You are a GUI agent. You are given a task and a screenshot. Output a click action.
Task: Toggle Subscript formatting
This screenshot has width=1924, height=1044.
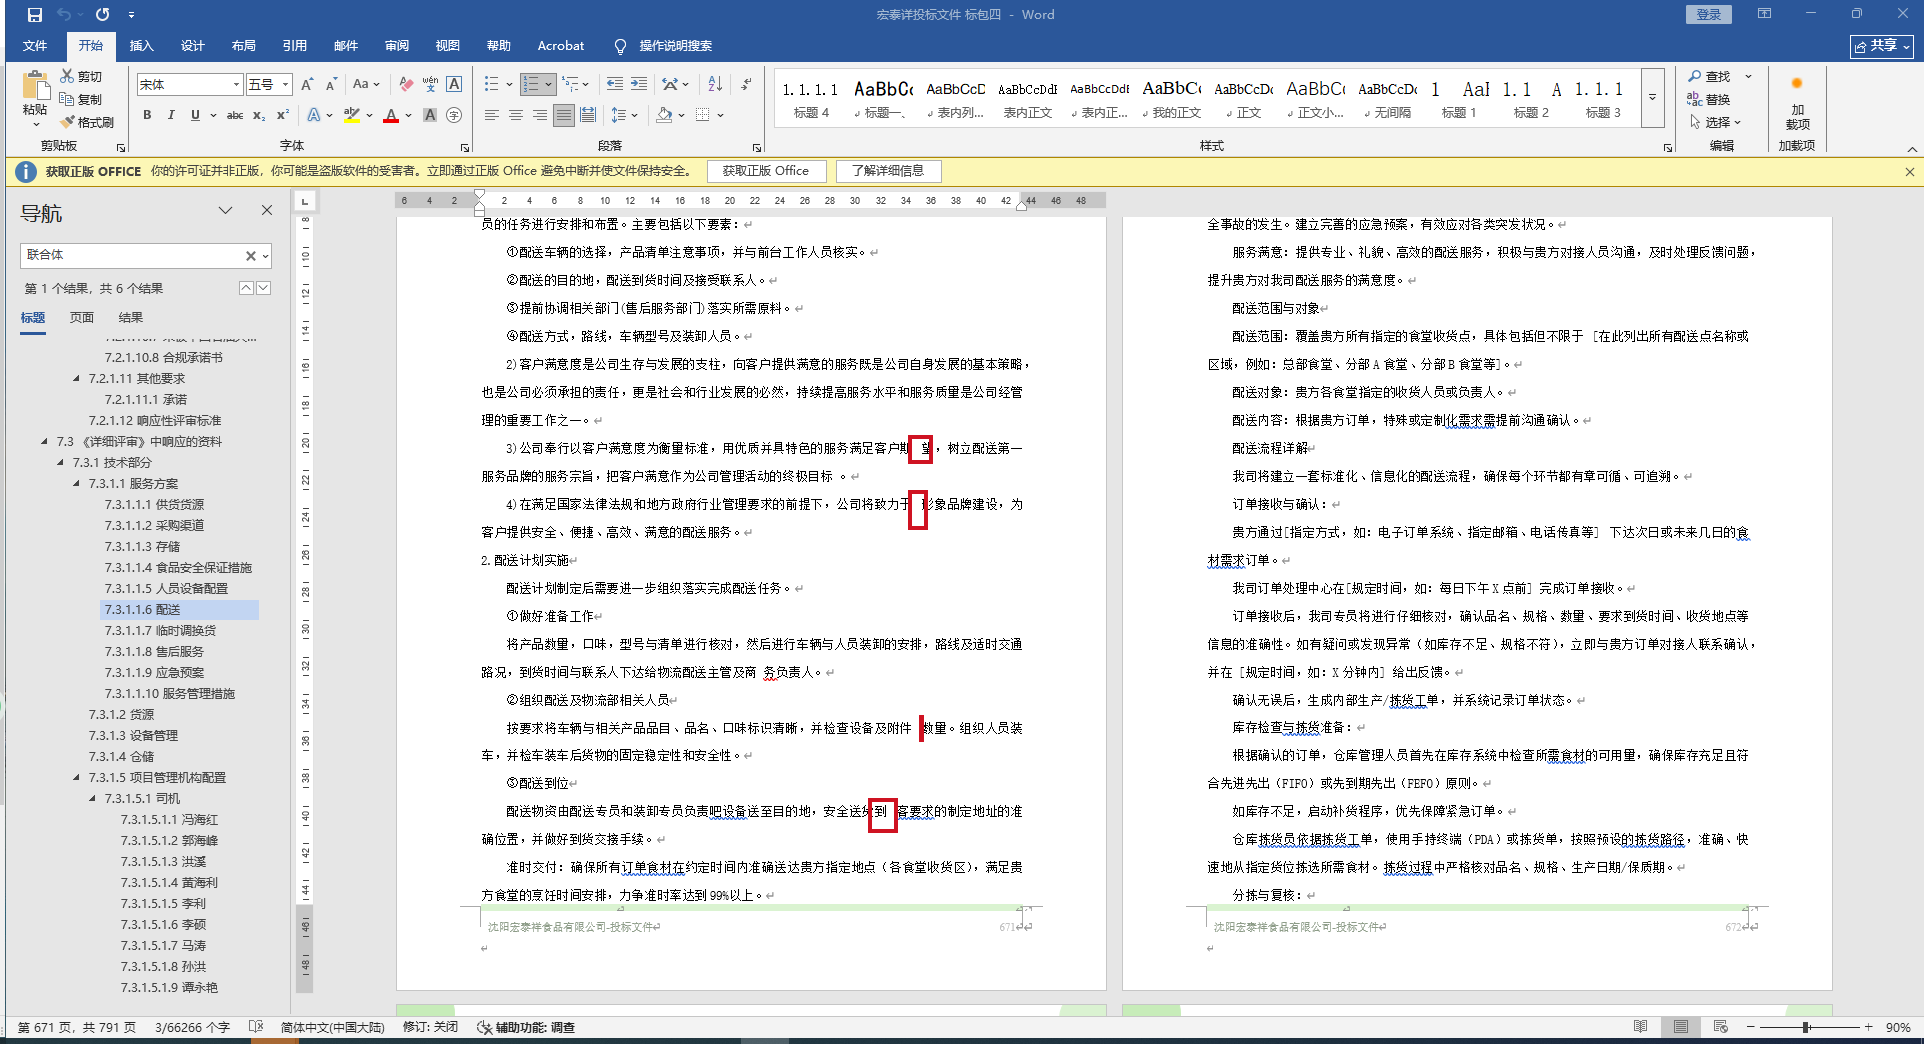click(259, 115)
